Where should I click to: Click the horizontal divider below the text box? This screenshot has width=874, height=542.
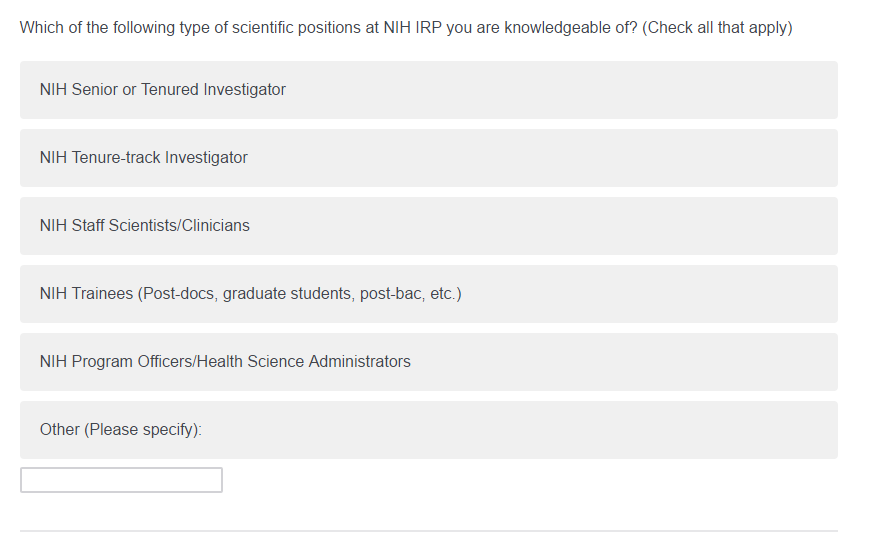click(428, 531)
